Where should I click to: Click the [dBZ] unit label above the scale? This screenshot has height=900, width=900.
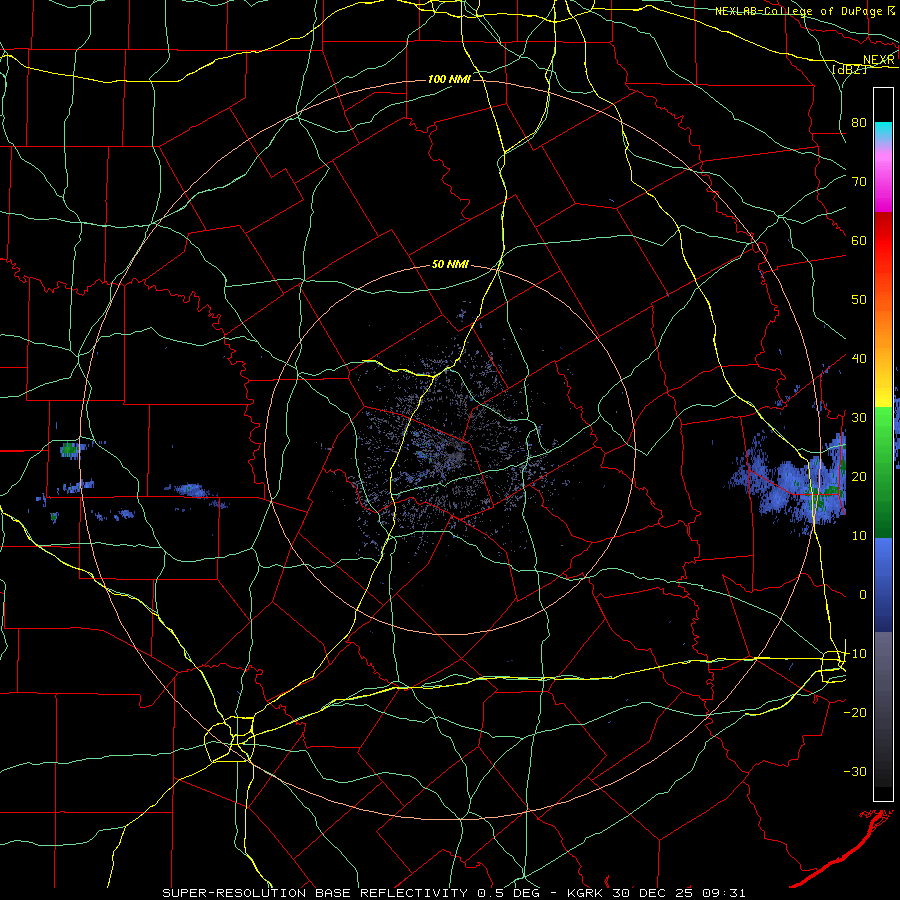pyautogui.click(x=849, y=69)
